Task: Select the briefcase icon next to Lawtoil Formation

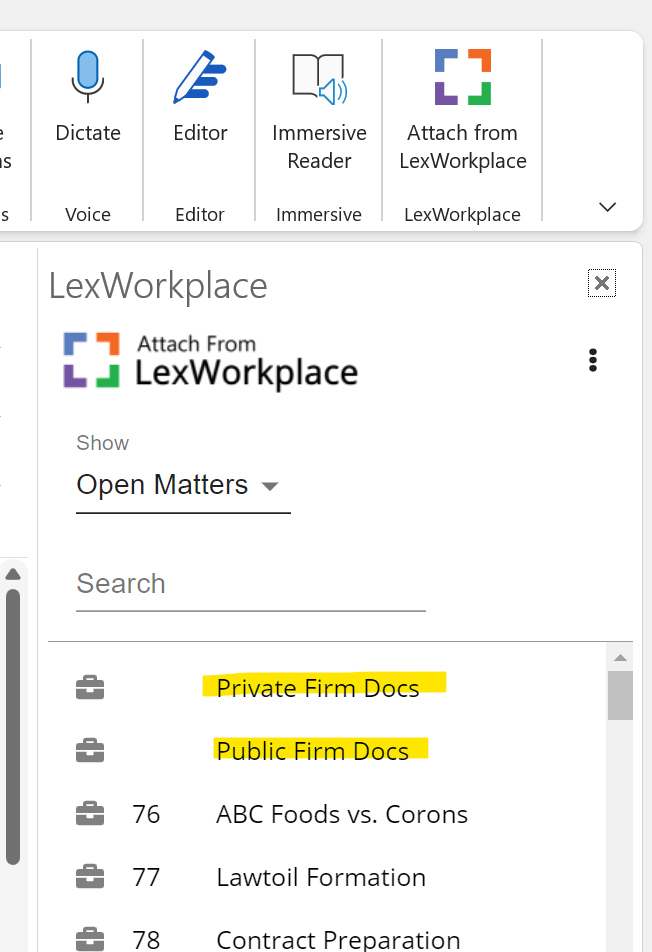Action: 90,877
